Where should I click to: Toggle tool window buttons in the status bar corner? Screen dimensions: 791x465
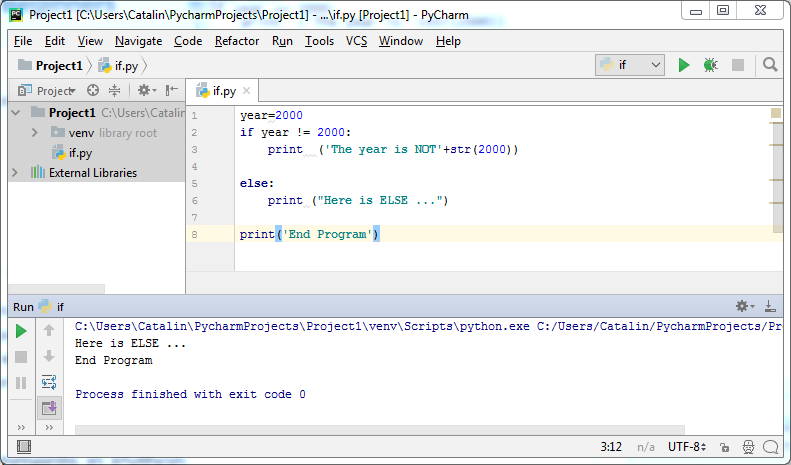tap(24, 446)
